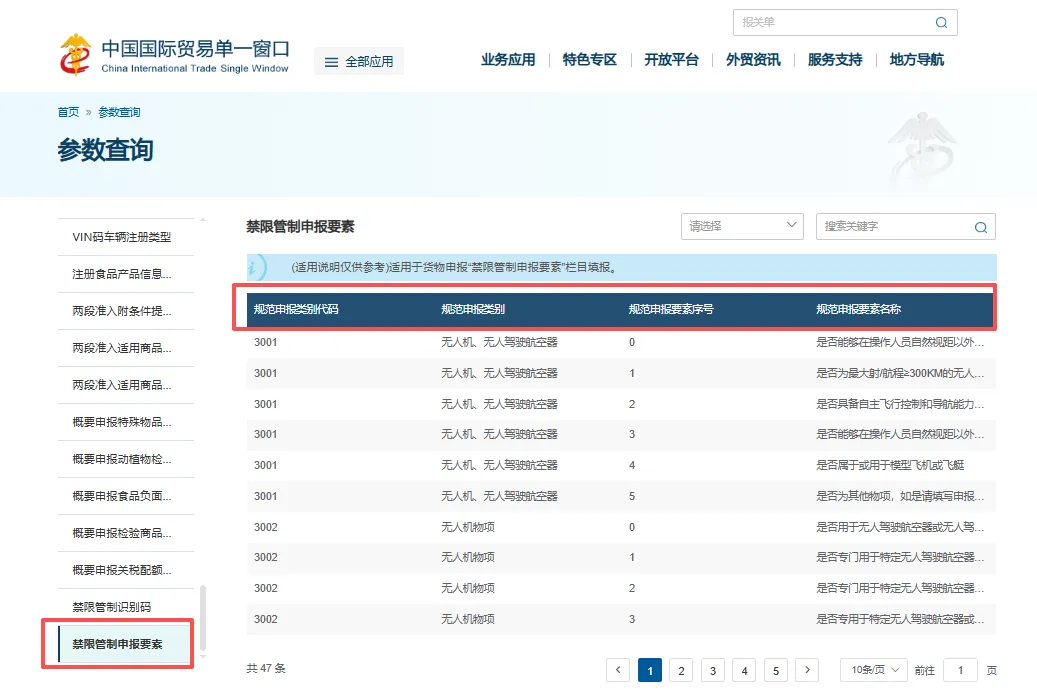This screenshot has height=700, width=1037.
Task: Click 规范申报要素序号 column header
Action: [x=671, y=309]
